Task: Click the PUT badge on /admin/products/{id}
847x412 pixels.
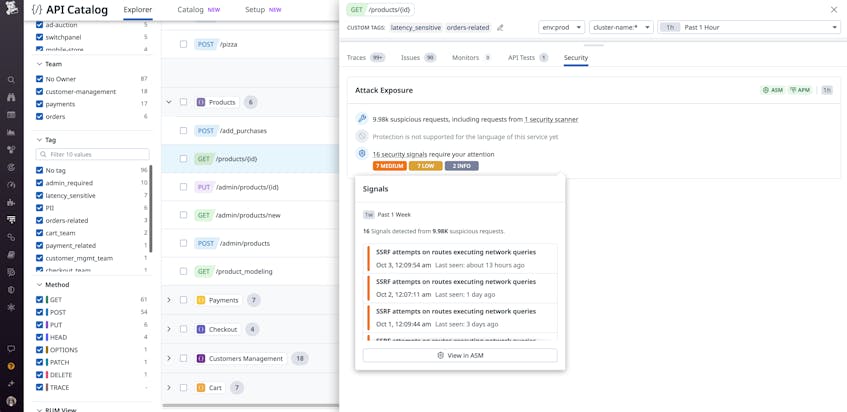Action: [203, 187]
